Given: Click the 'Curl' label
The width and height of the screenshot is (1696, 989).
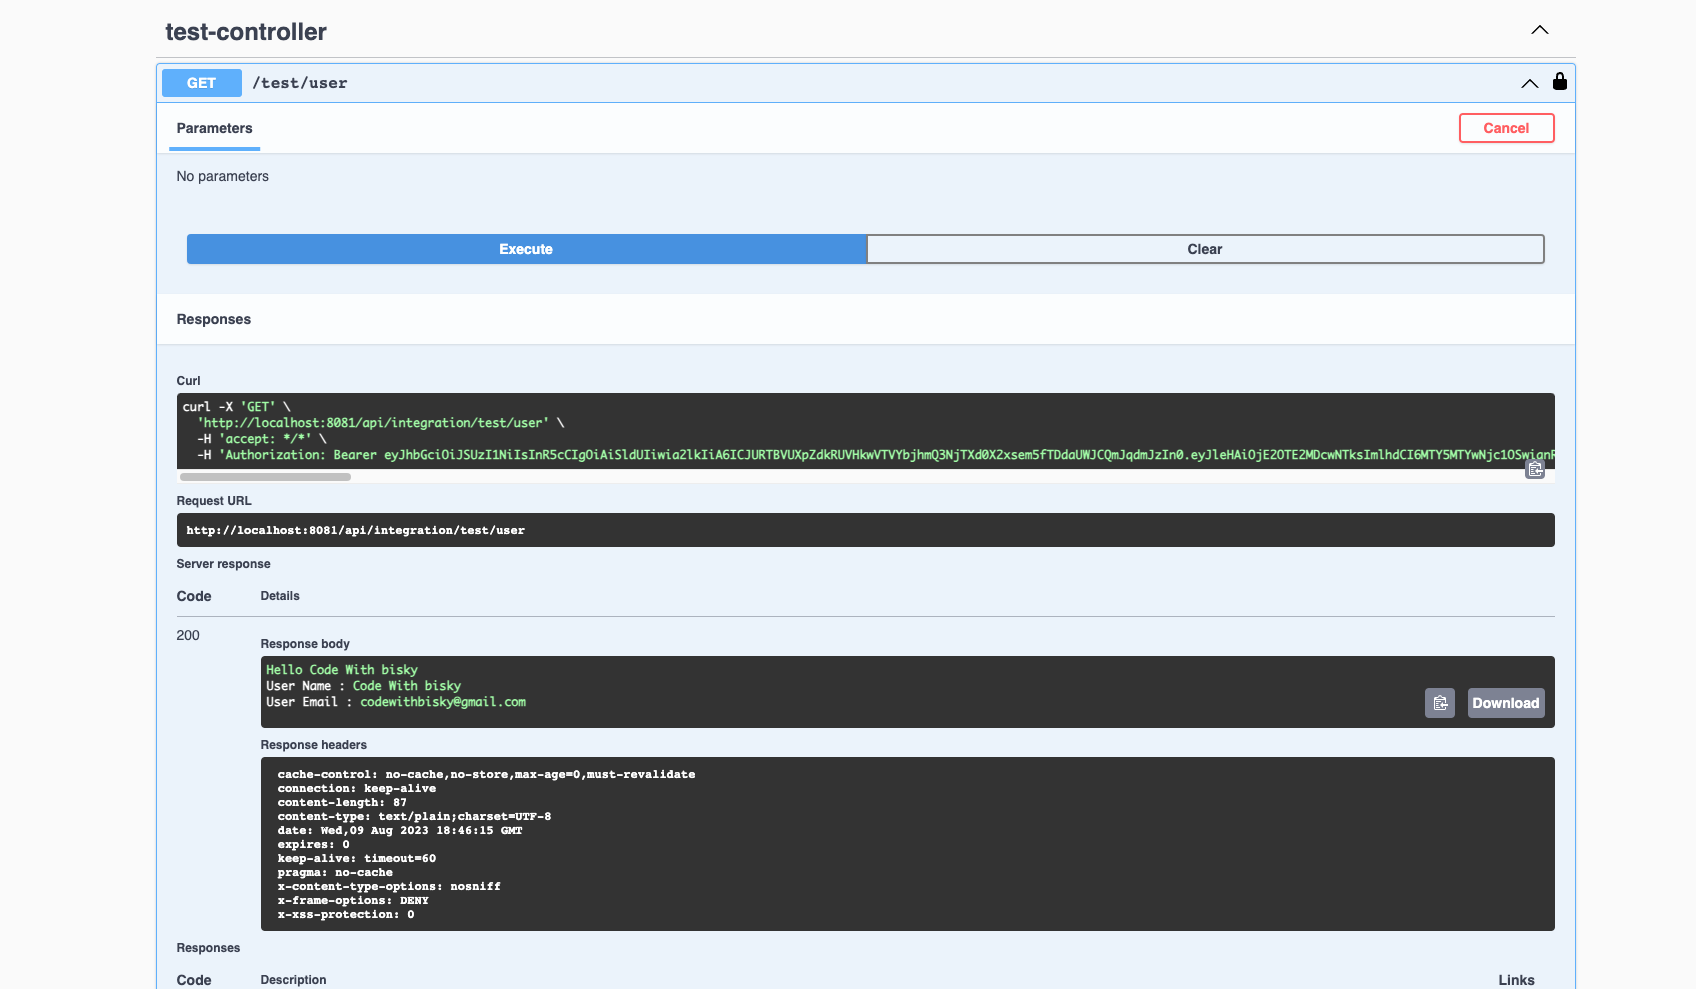Looking at the screenshot, I should point(188,381).
